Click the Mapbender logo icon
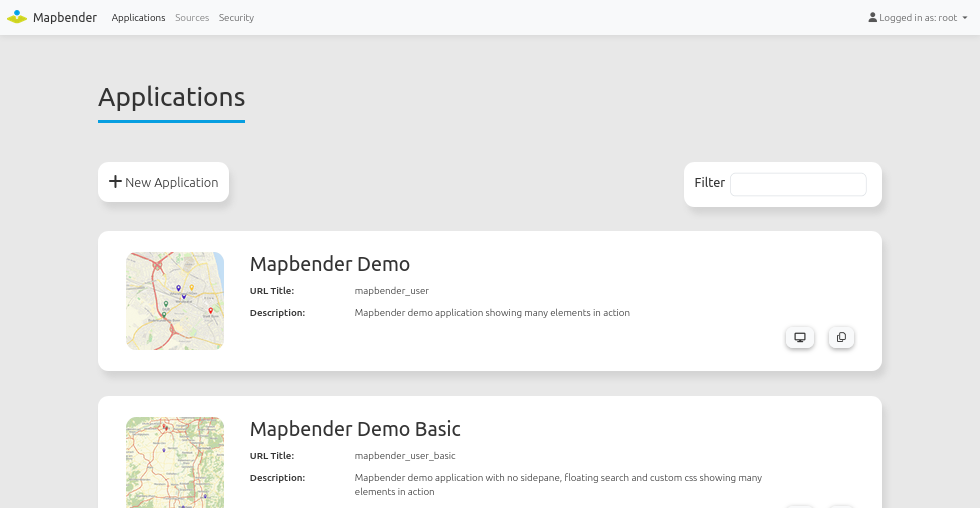 click(17, 17)
